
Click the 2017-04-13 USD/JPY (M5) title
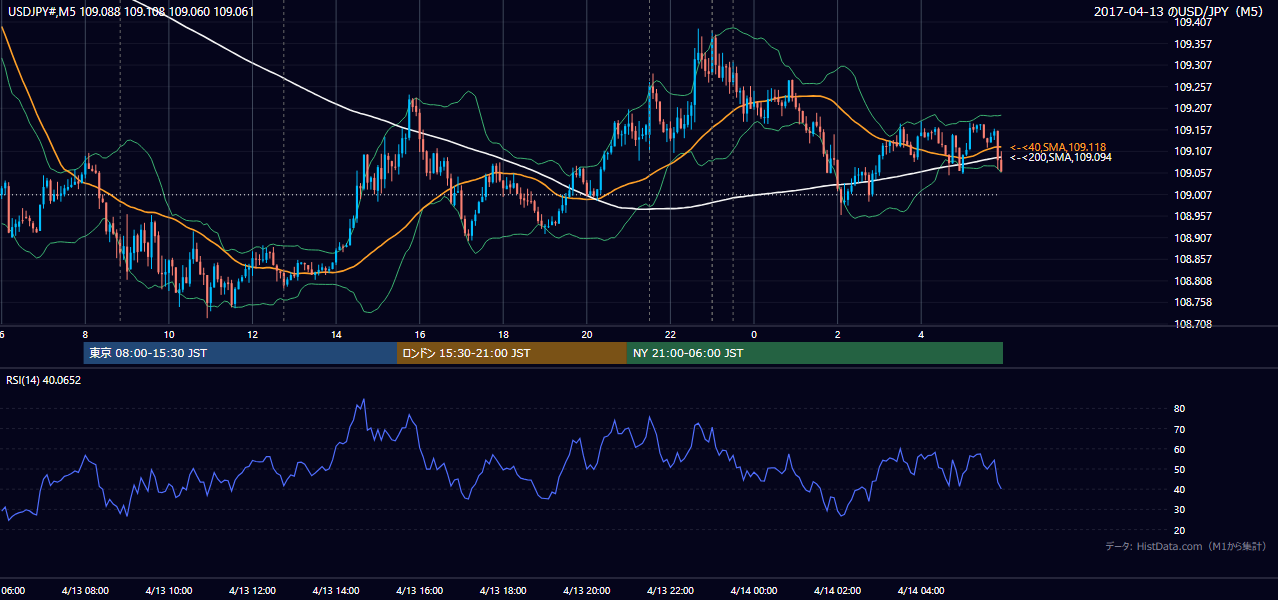click(1180, 12)
